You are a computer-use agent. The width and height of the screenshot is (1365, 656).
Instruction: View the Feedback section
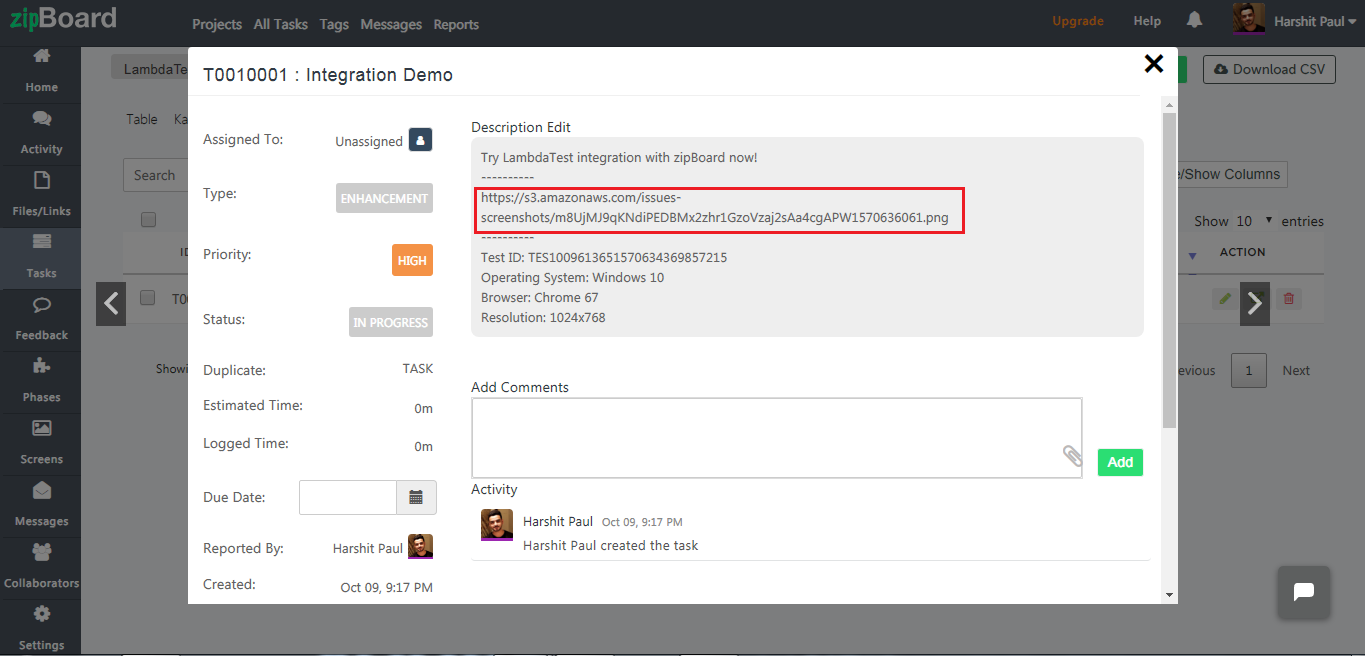40,320
